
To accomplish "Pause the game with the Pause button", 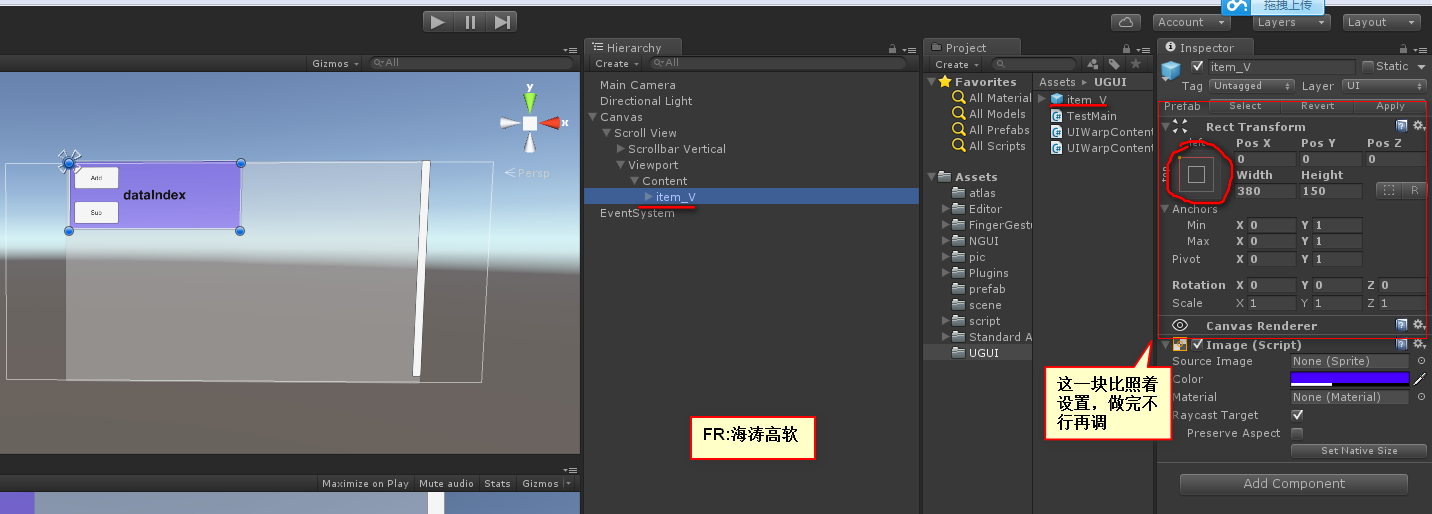I will 470,21.
